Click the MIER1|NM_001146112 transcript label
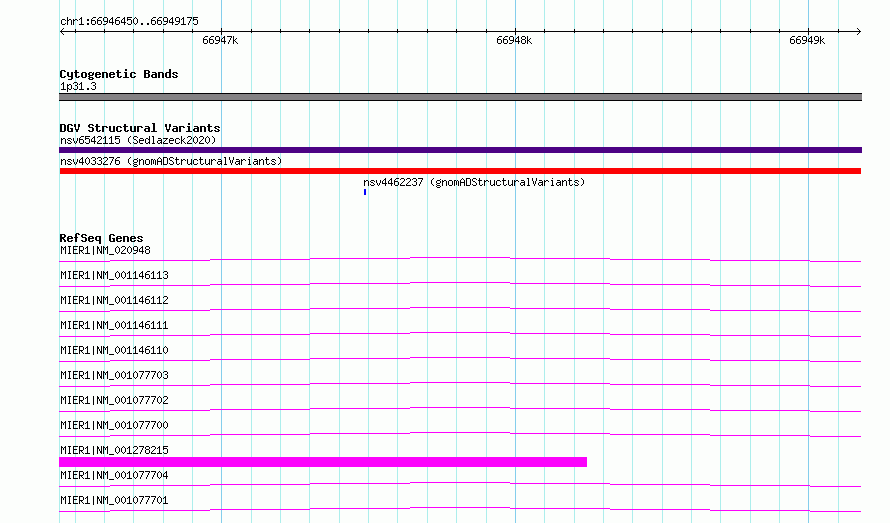 114,300
